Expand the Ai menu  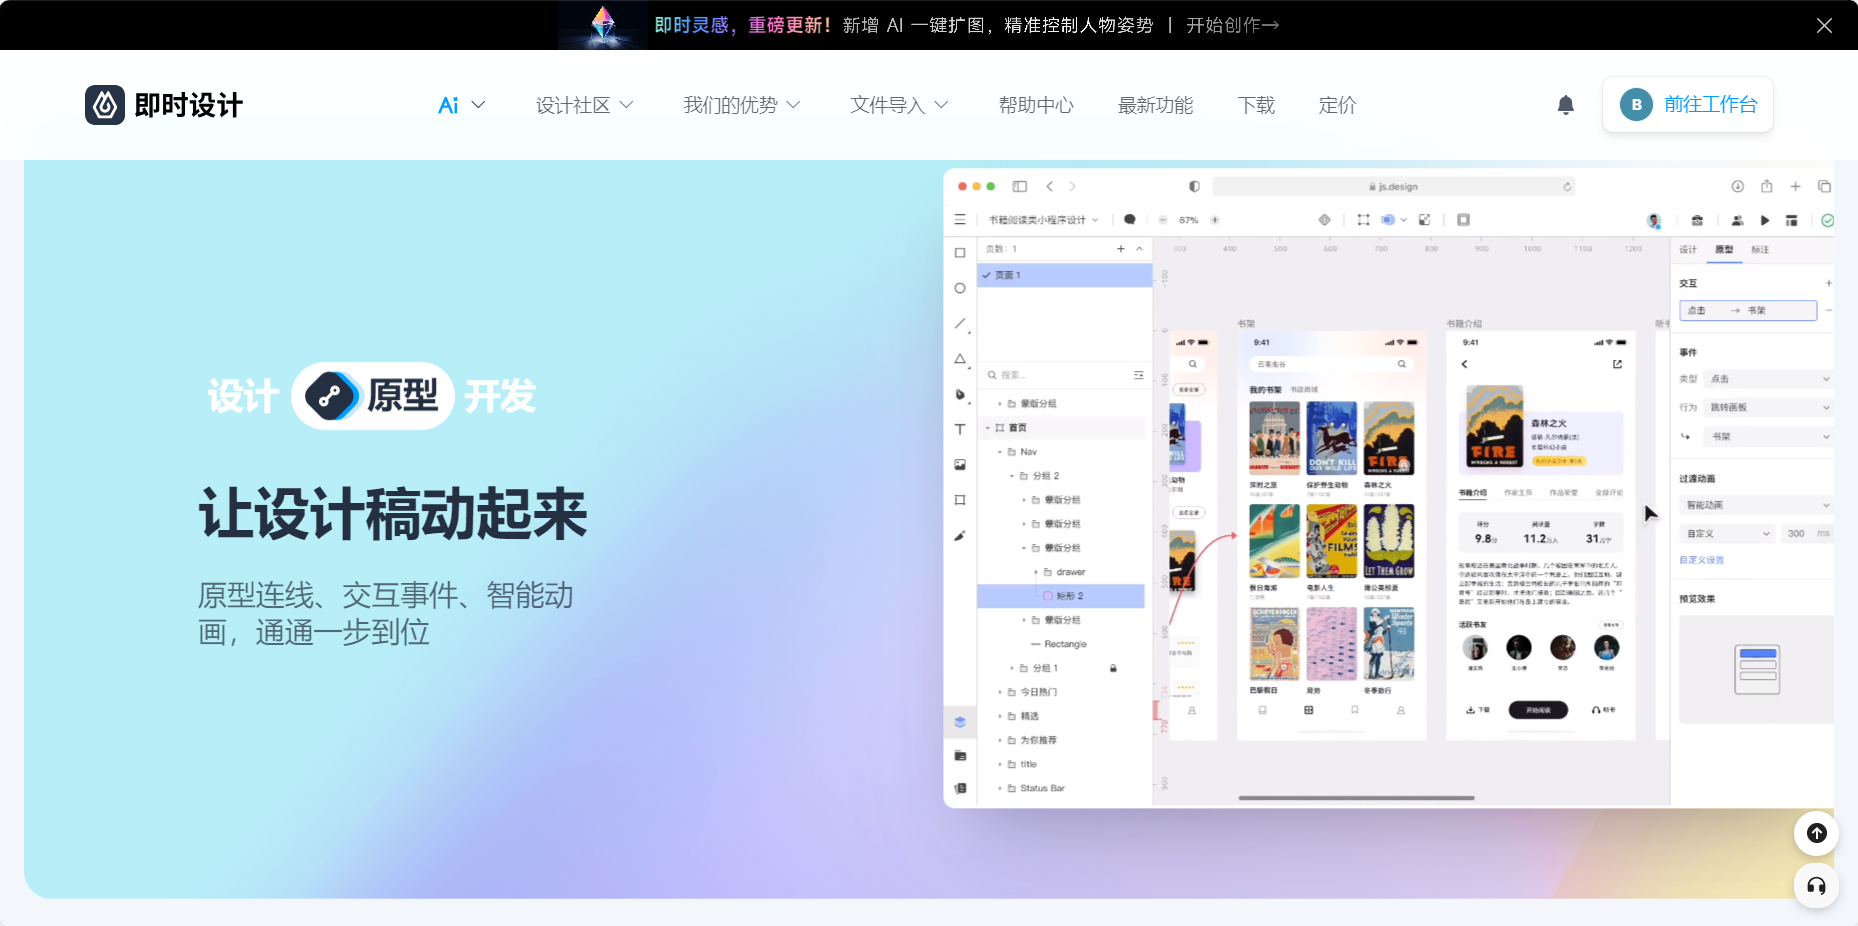click(x=461, y=105)
